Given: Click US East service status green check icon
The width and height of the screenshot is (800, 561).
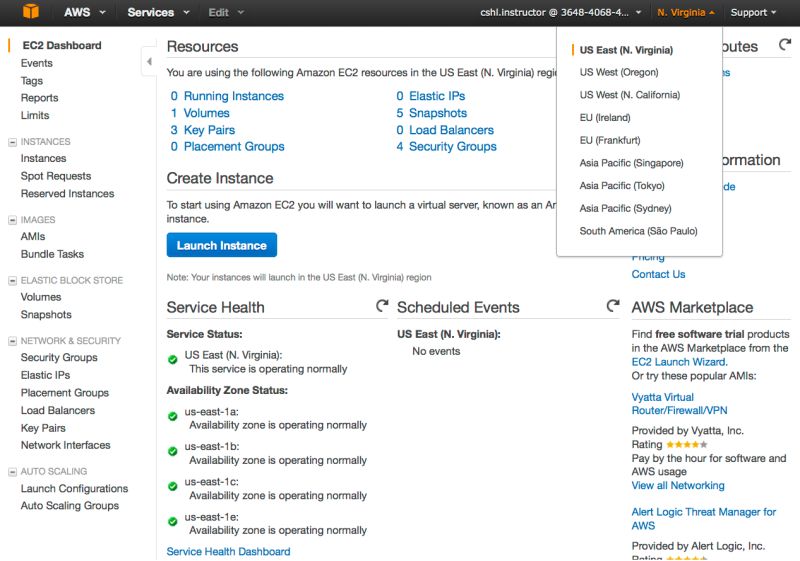Looking at the screenshot, I should click(173, 360).
